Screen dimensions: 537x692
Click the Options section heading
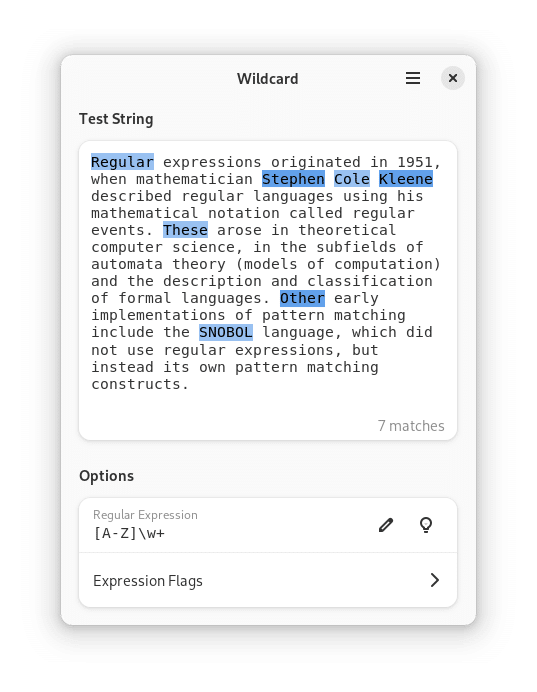[x=106, y=476]
